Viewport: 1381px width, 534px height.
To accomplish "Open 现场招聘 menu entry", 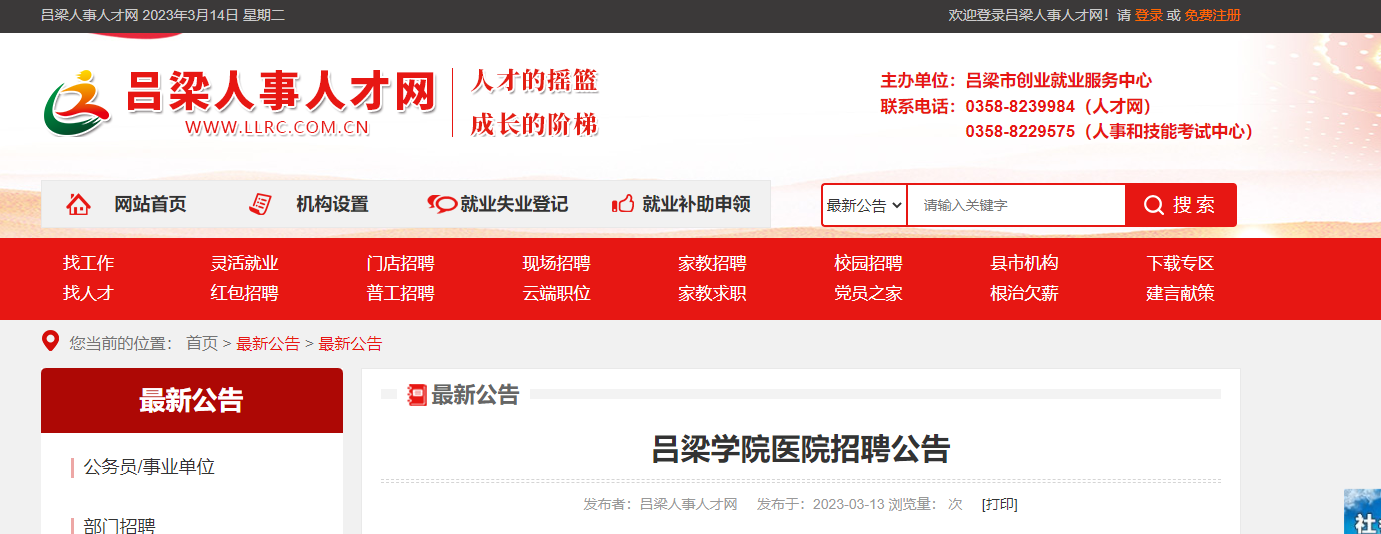I will coord(556,263).
